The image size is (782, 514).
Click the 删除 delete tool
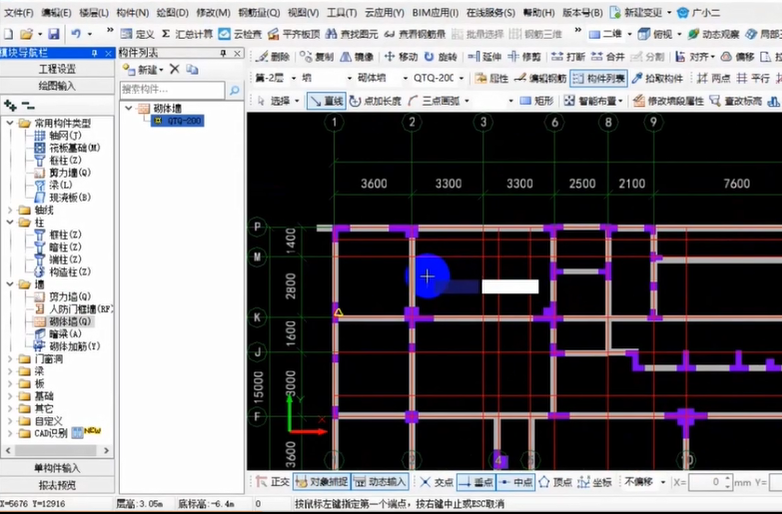click(272, 57)
